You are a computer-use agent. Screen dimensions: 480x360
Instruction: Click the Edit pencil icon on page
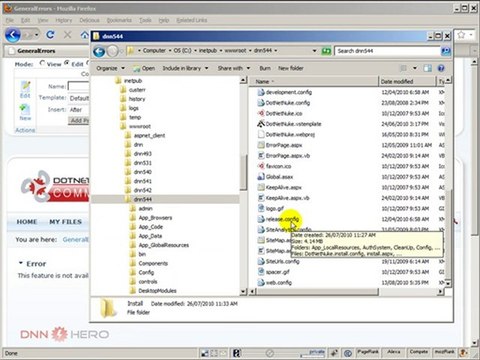tap(25, 86)
